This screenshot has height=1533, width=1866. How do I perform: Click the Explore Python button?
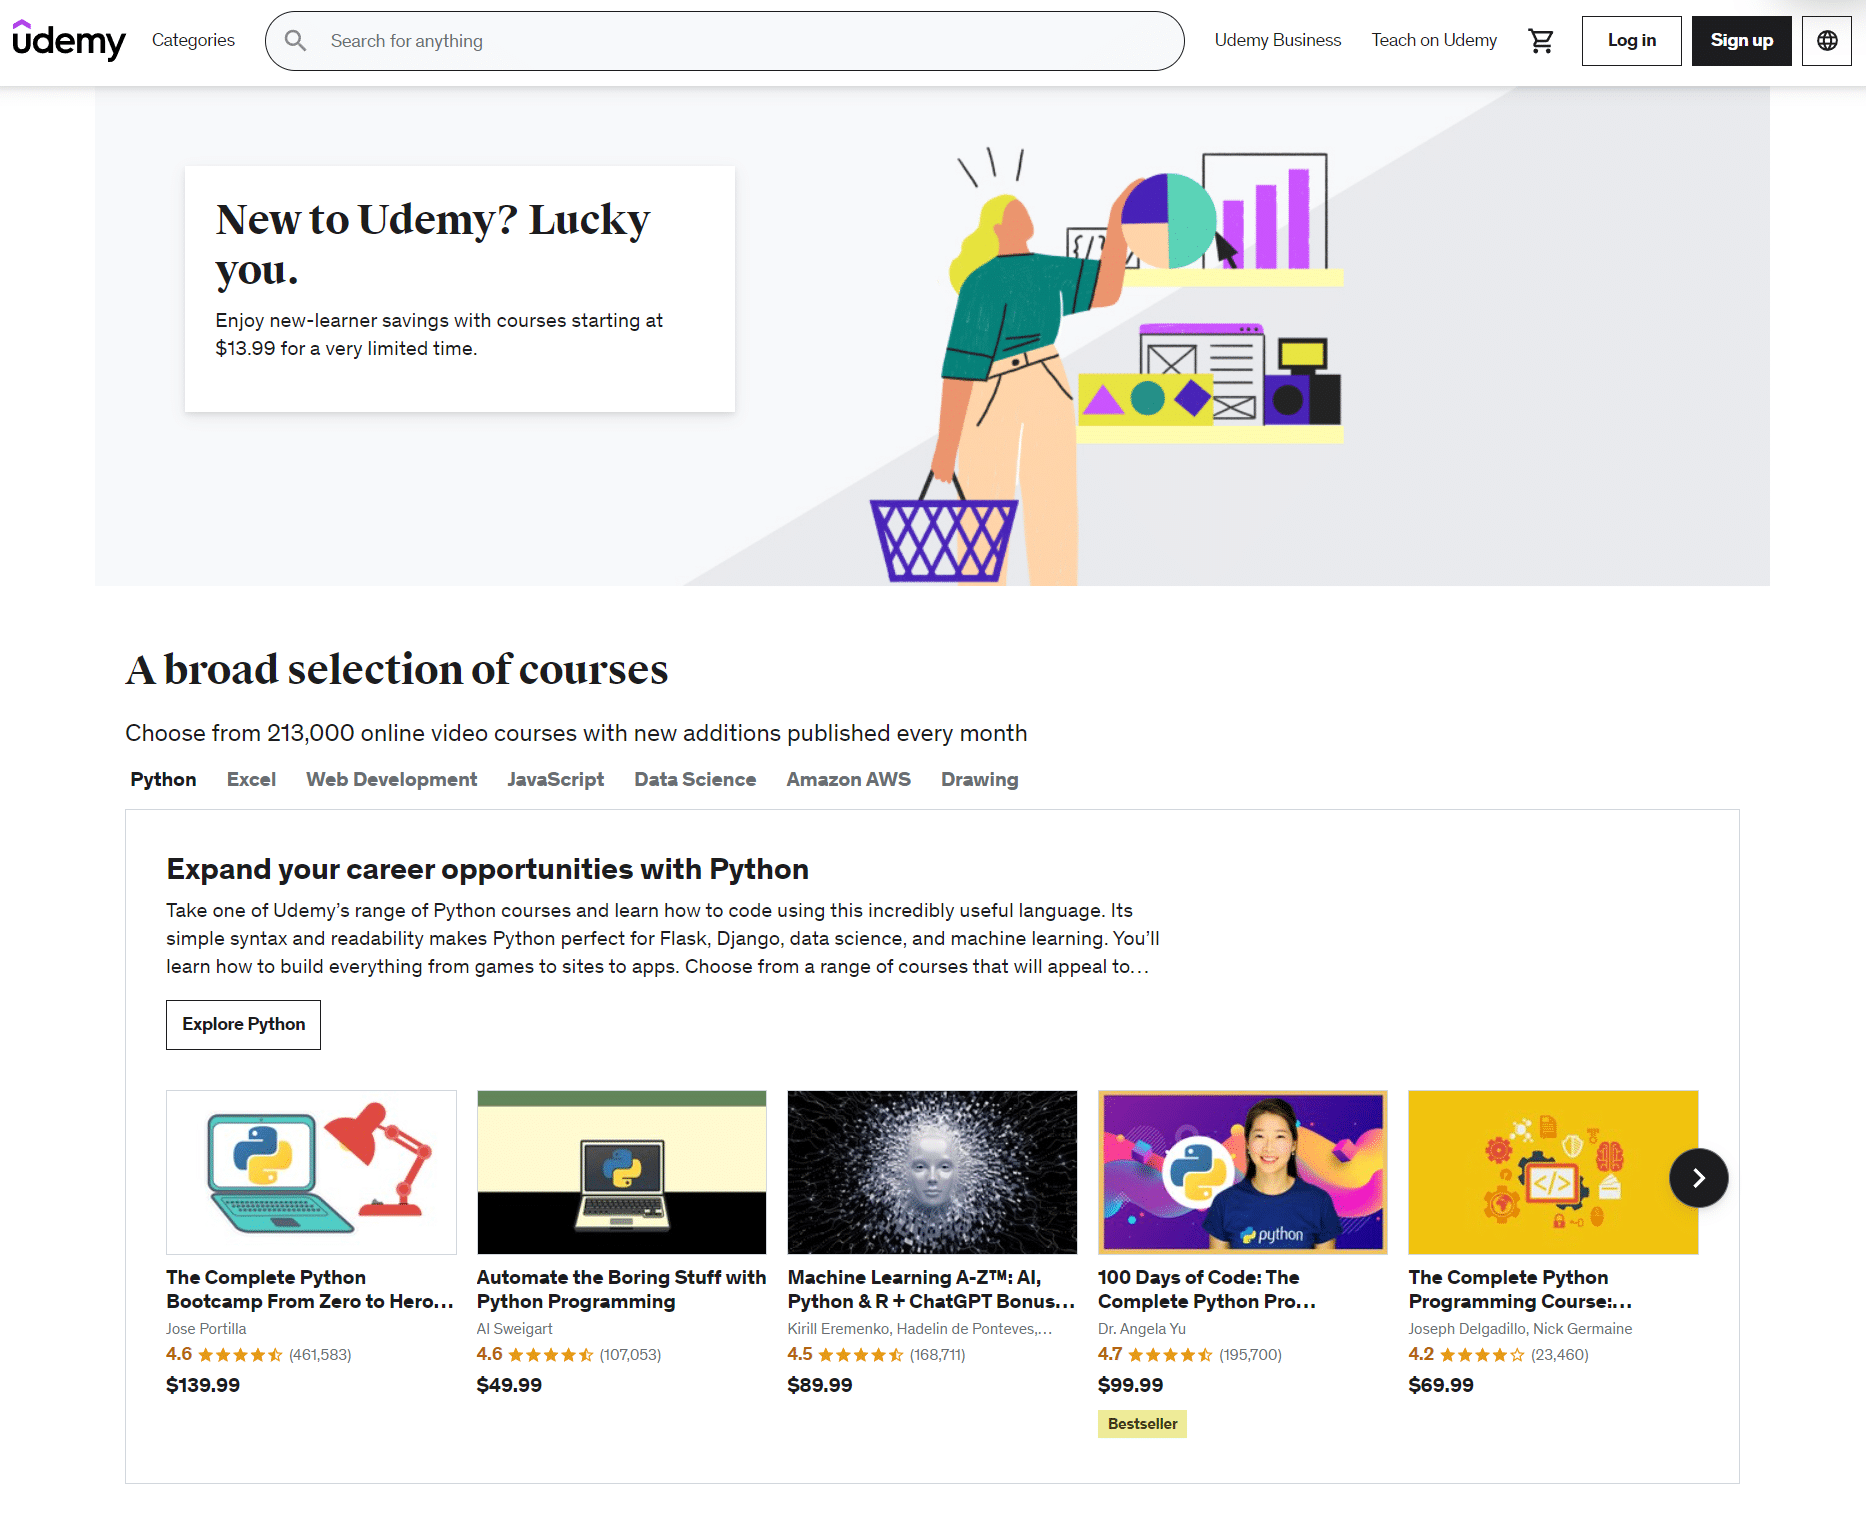pyautogui.click(x=242, y=1024)
